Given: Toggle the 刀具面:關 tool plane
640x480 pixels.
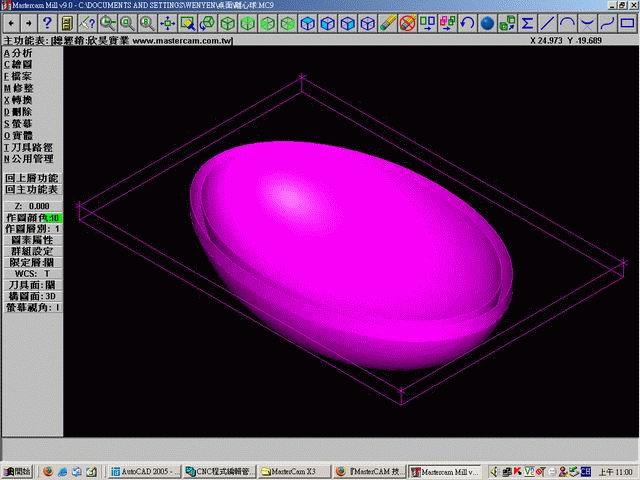Looking at the screenshot, I should [32, 285].
